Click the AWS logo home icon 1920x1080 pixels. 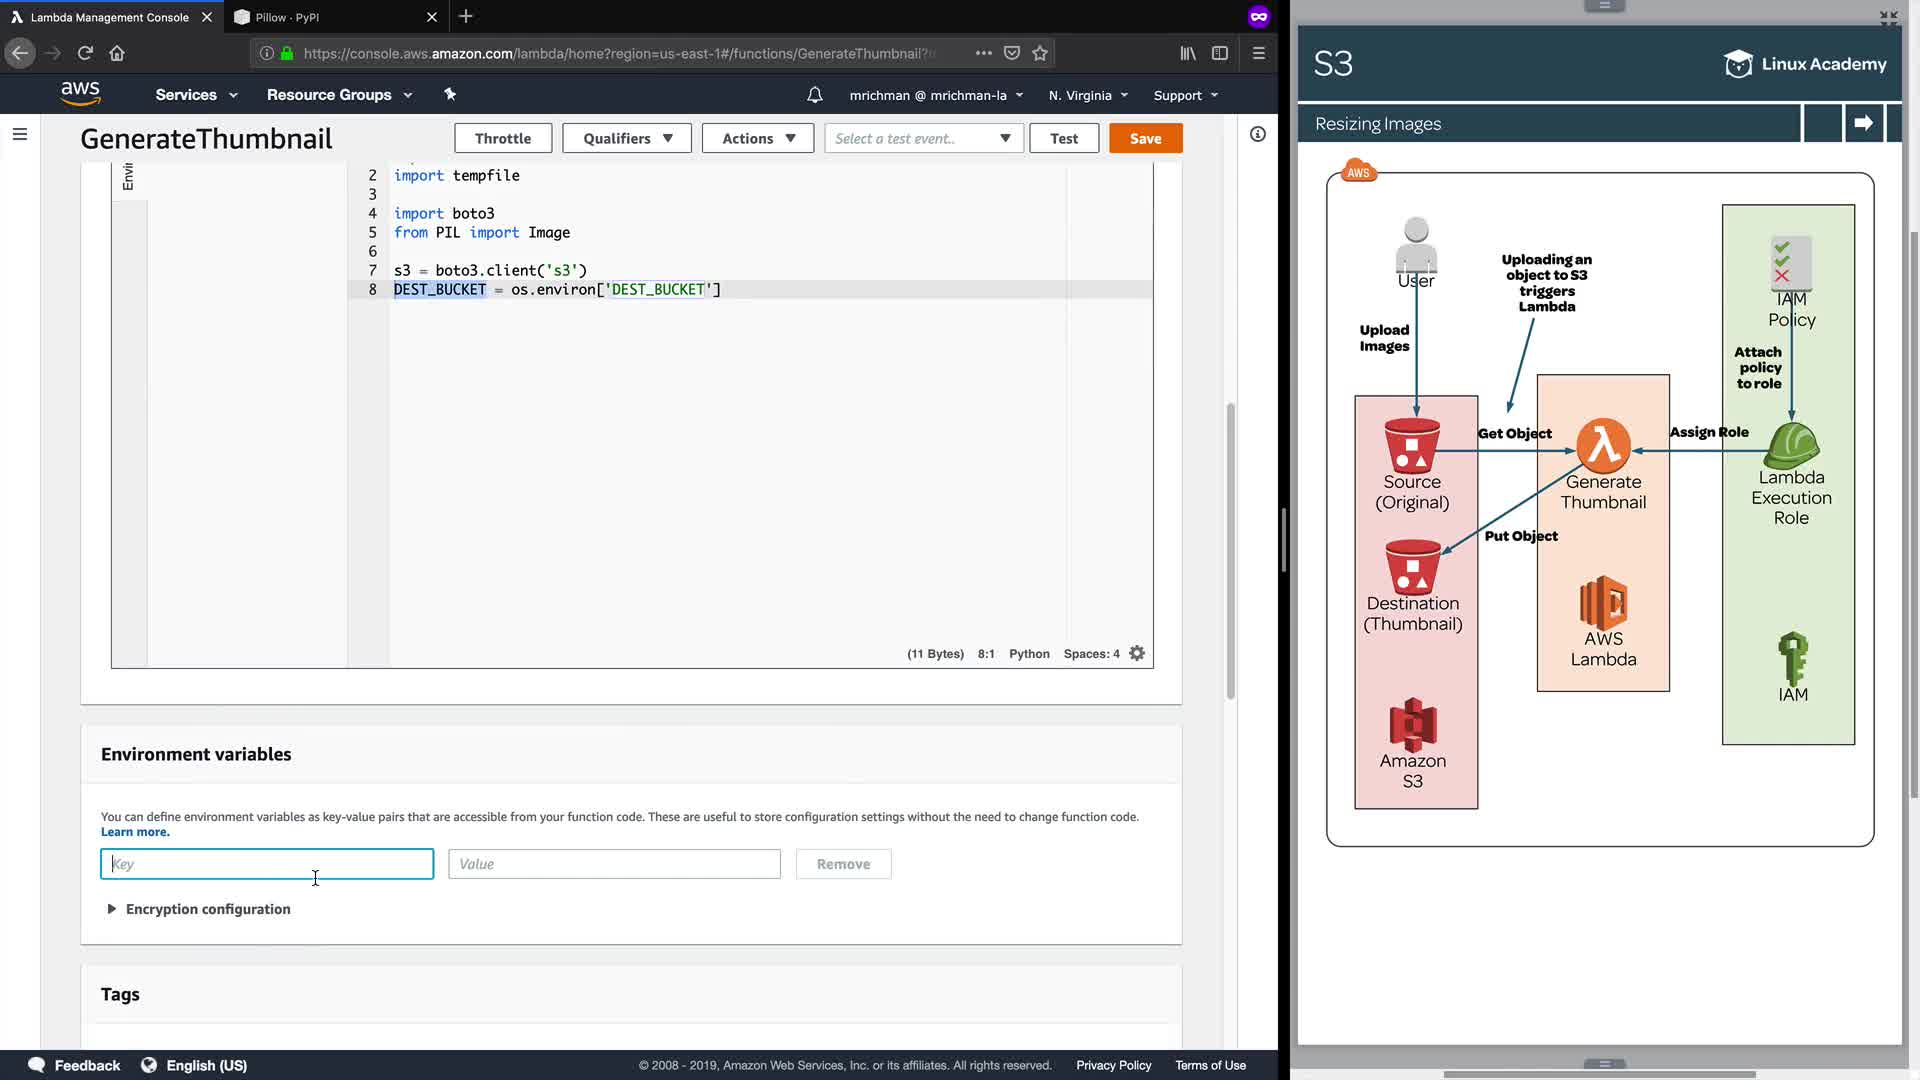point(80,94)
